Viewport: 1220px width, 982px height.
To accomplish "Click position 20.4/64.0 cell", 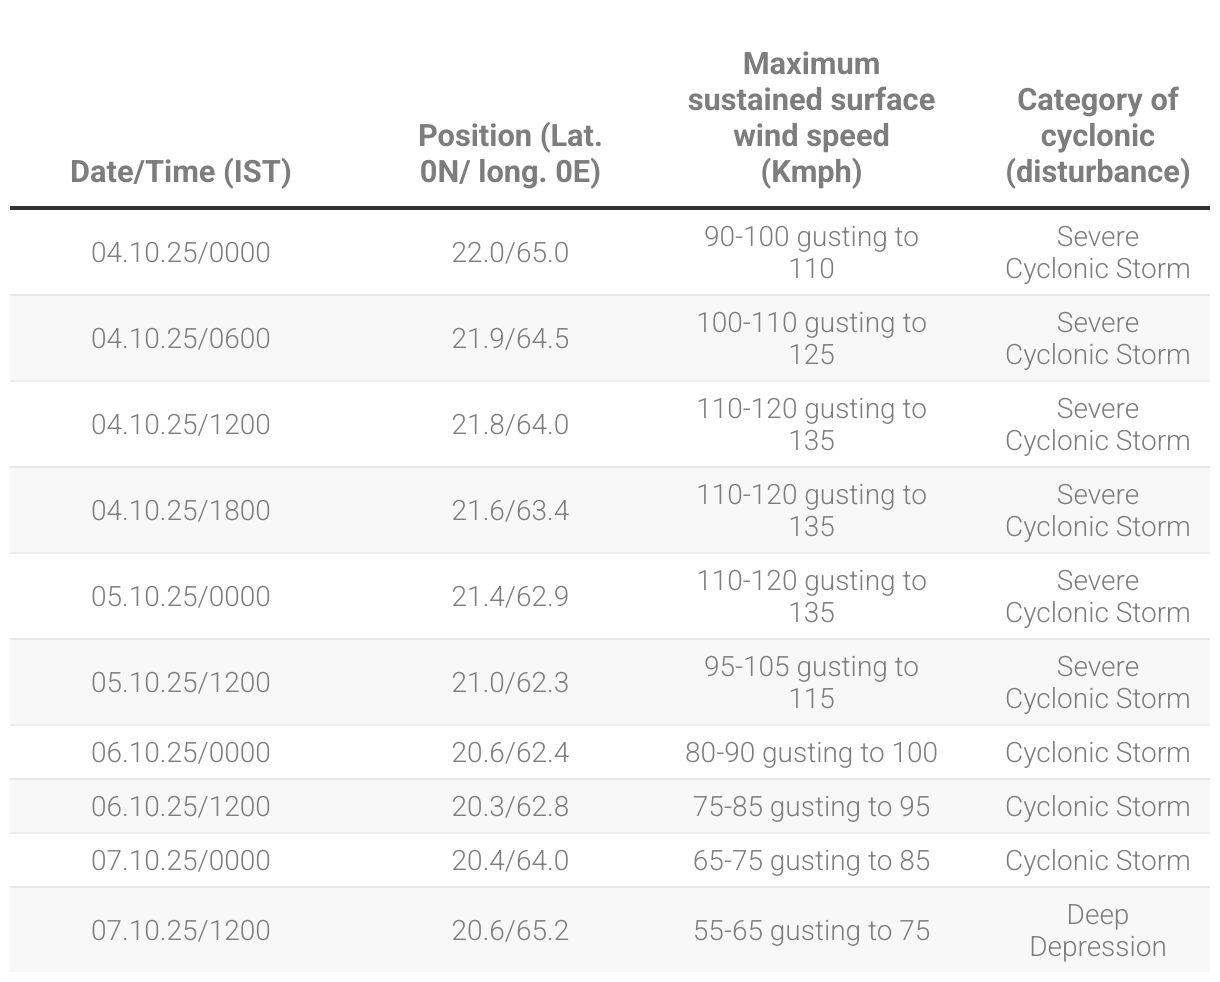I will coord(510,860).
